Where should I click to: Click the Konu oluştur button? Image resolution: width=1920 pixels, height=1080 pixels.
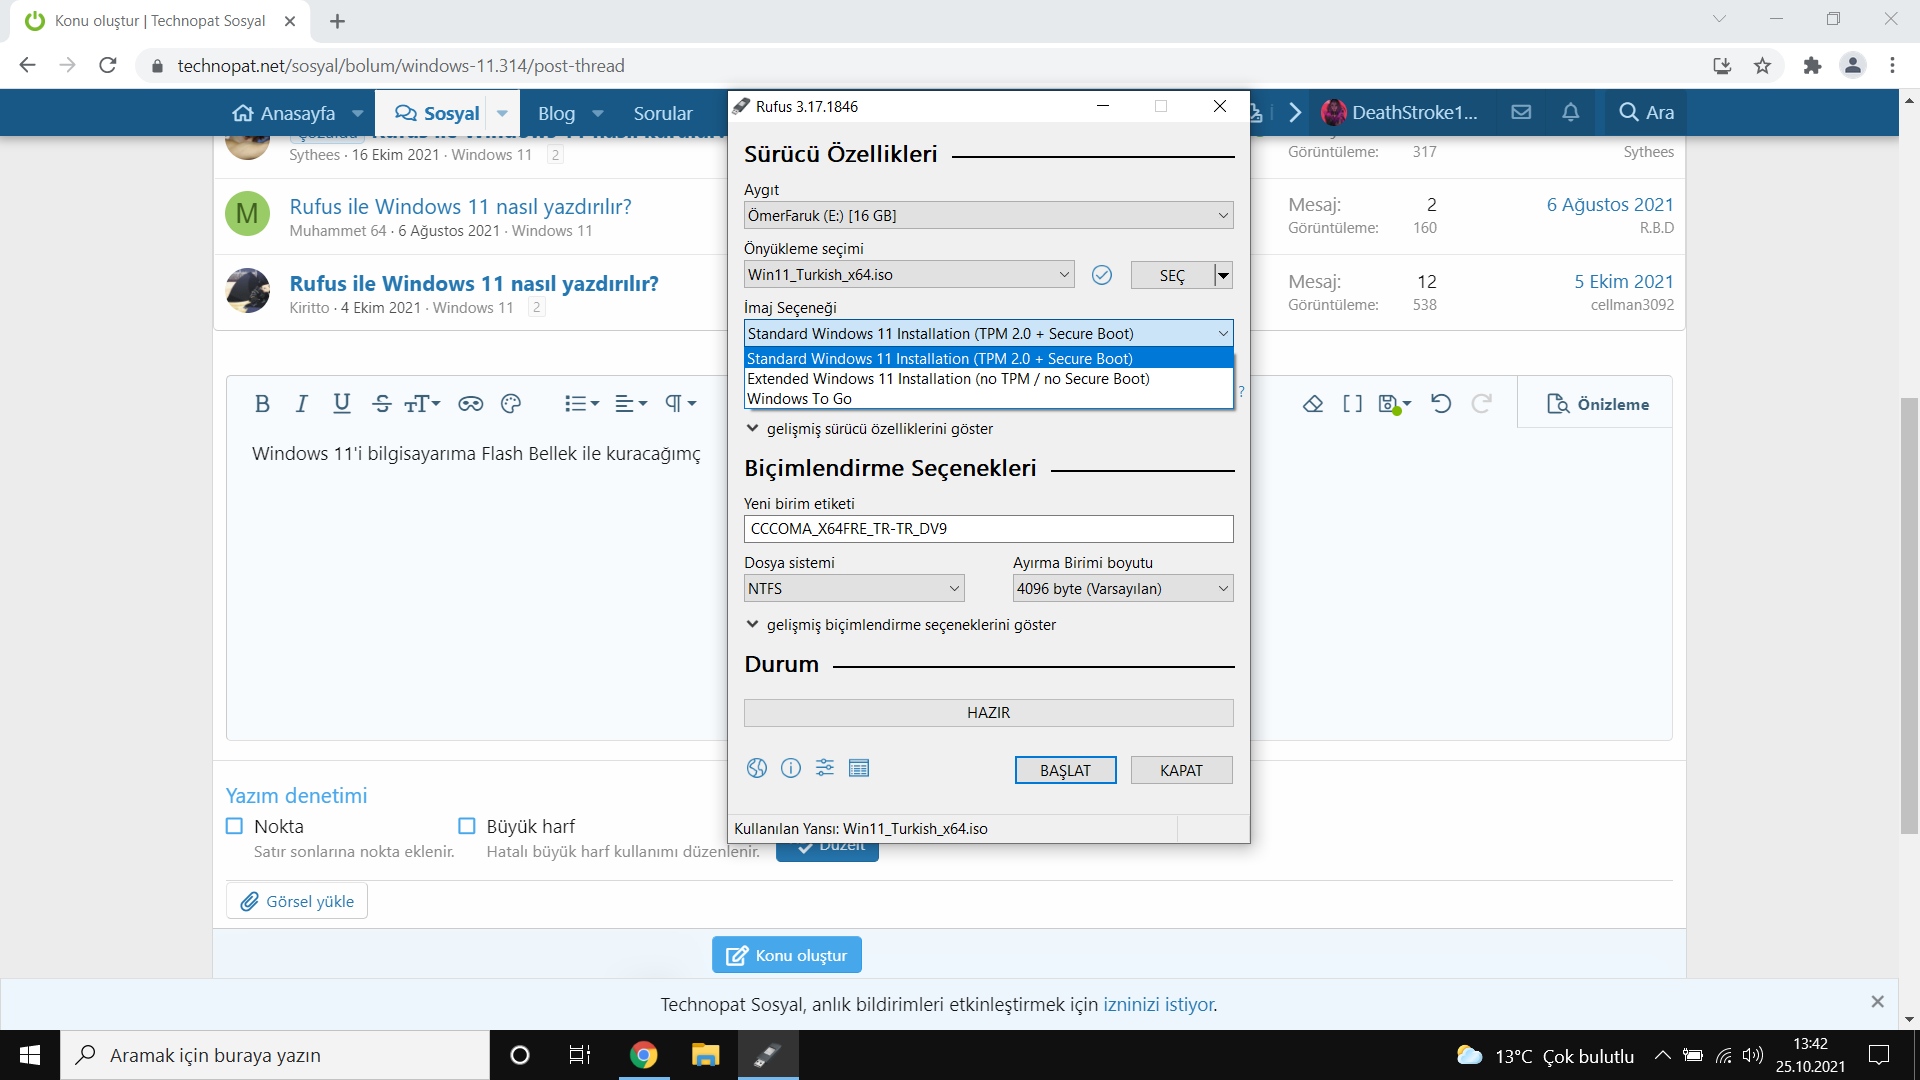[x=787, y=955]
